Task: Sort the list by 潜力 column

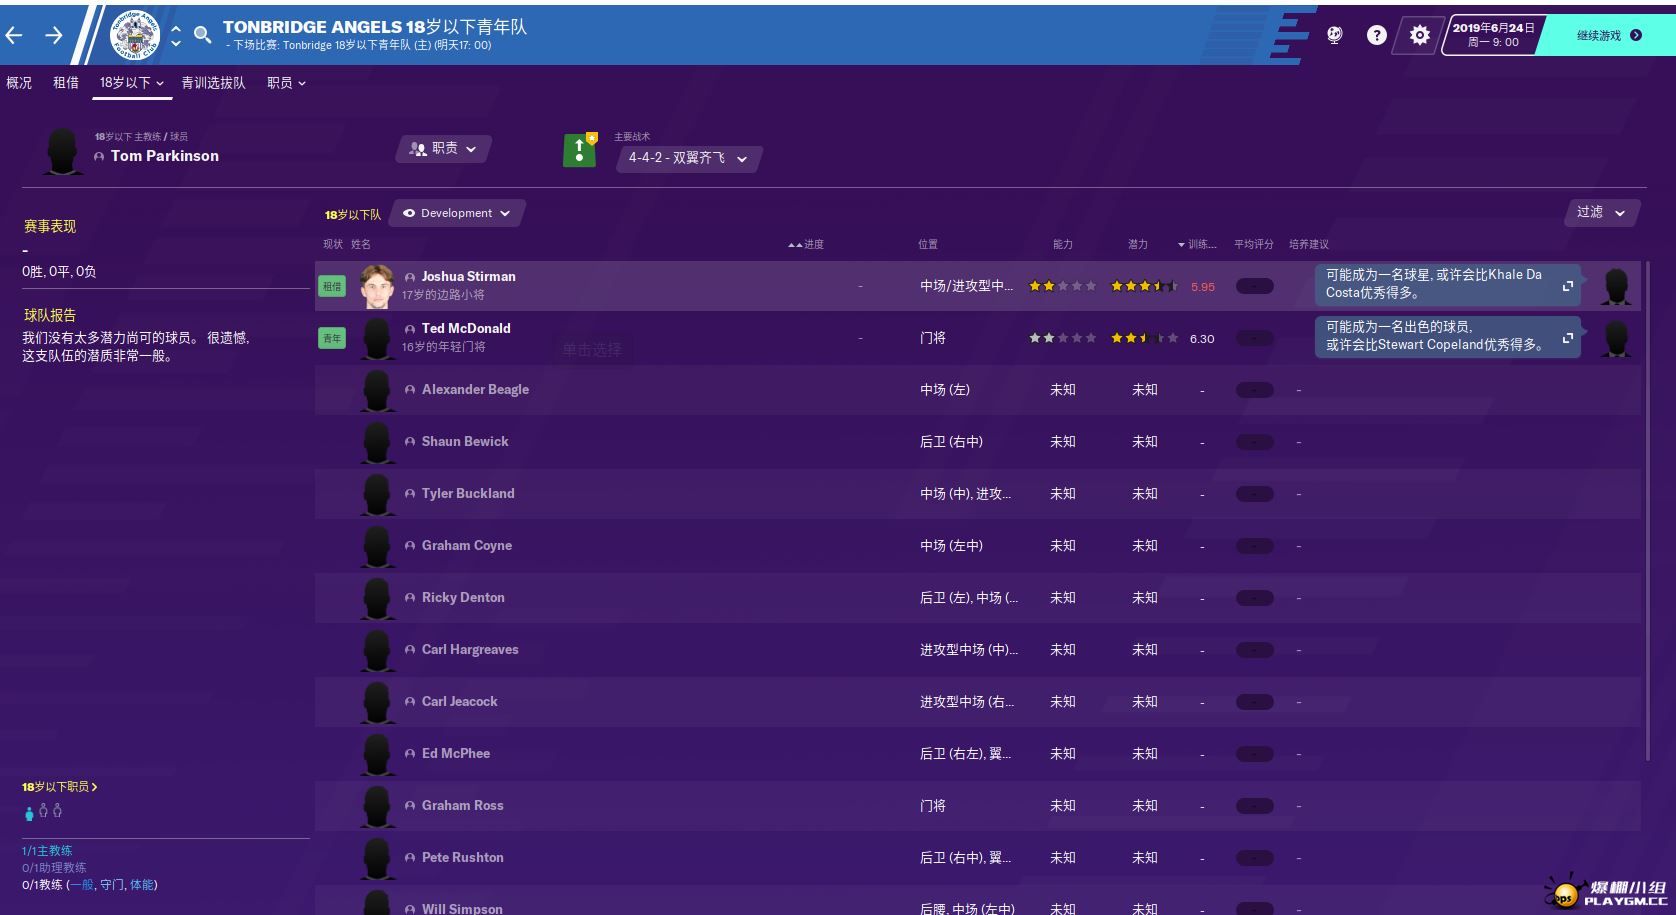Action: (x=1138, y=244)
